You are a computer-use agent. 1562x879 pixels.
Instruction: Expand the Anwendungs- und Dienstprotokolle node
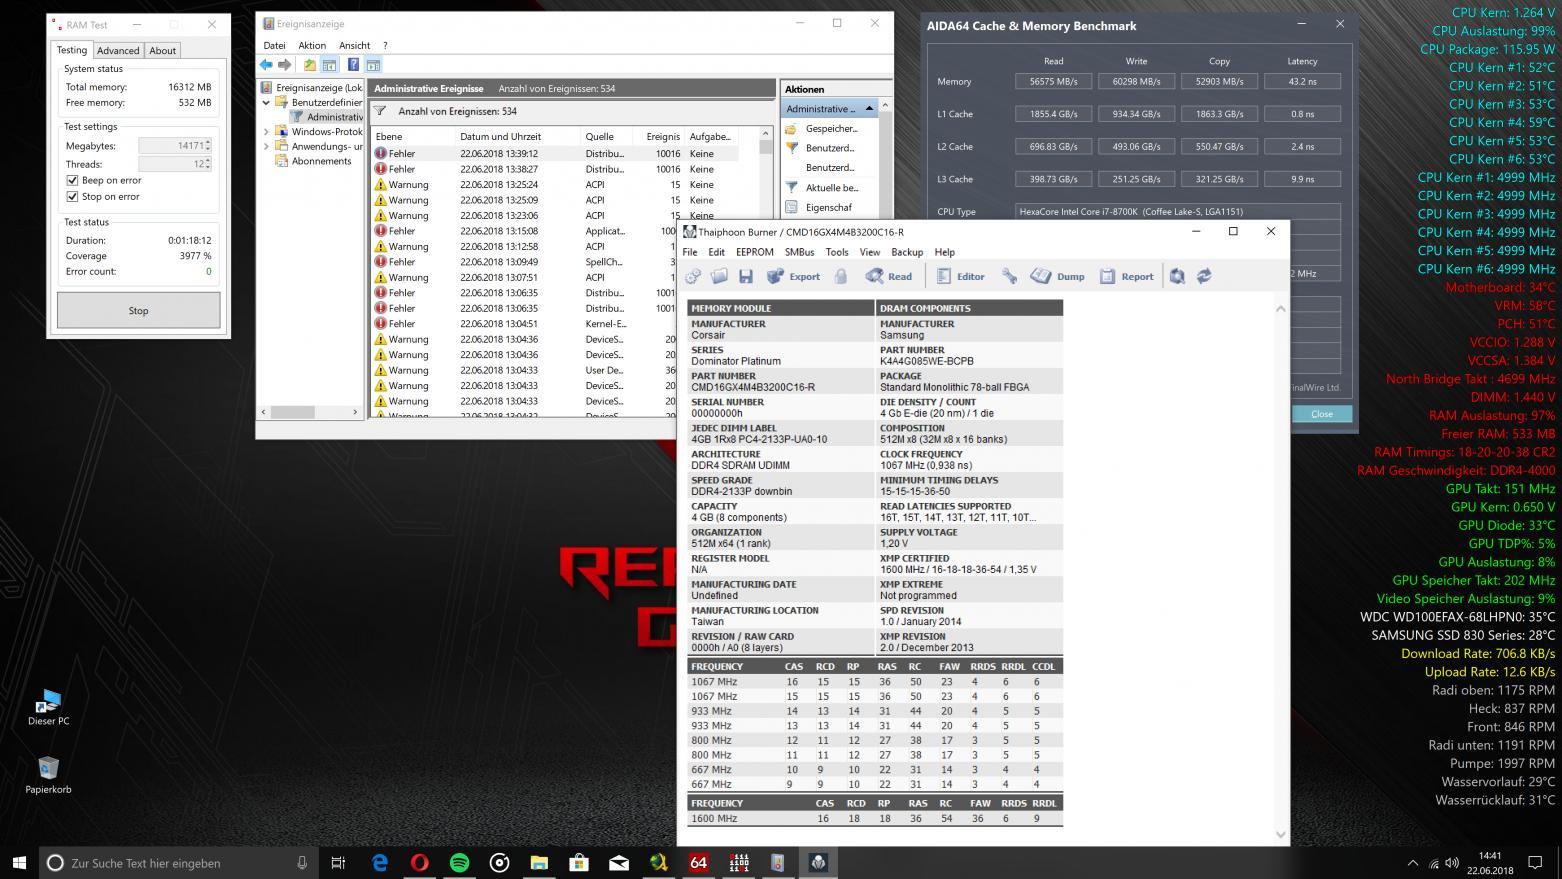coord(267,146)
